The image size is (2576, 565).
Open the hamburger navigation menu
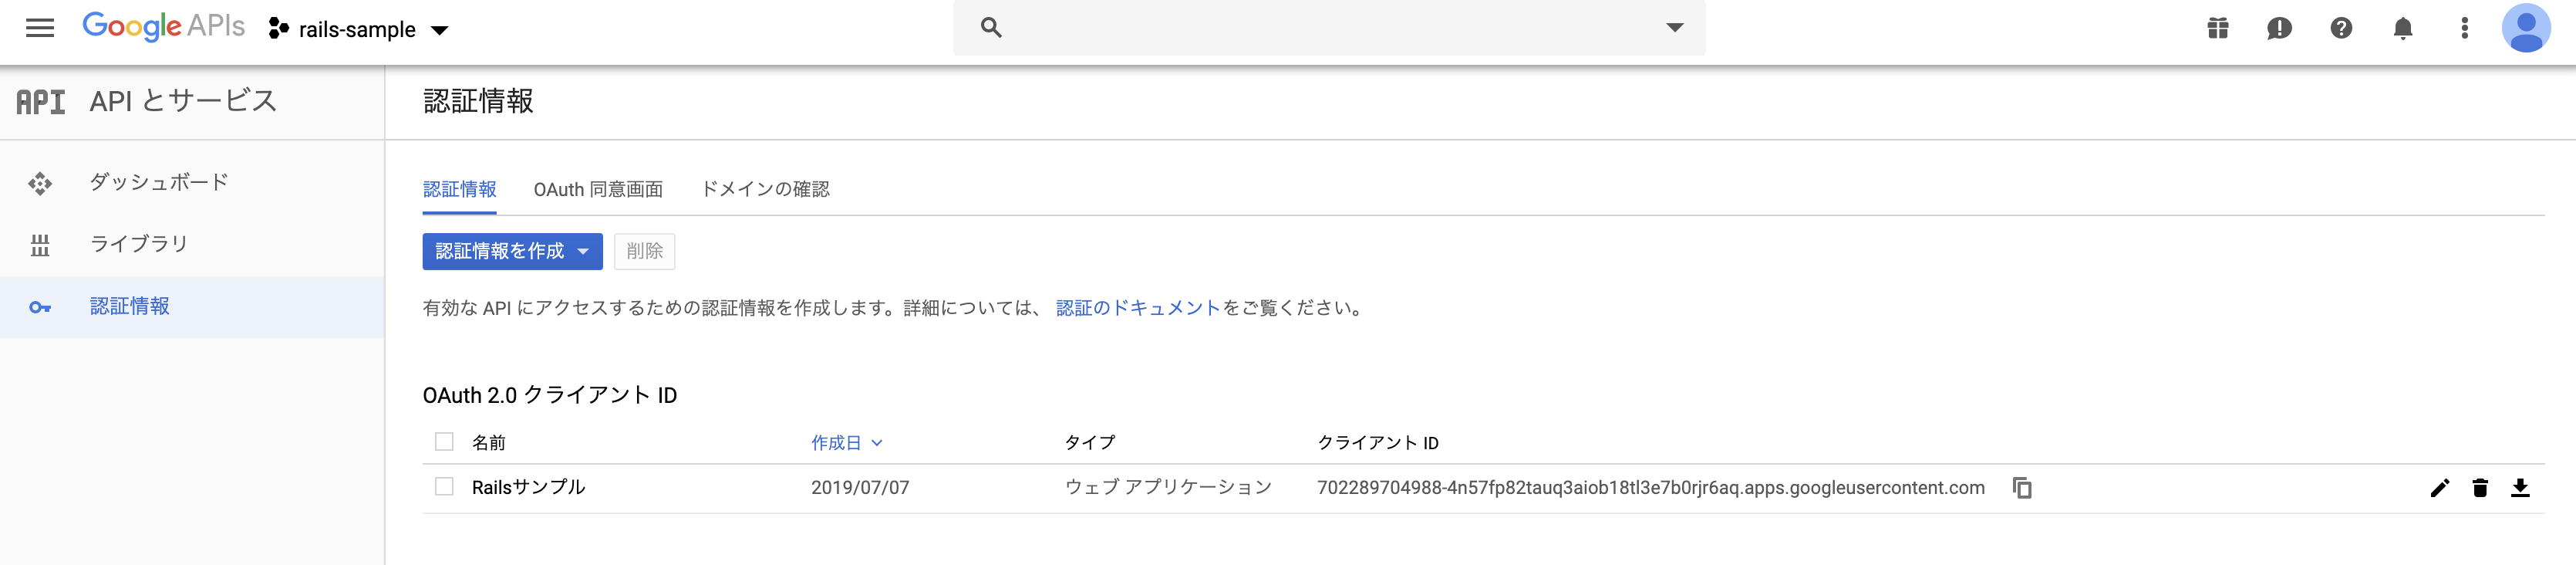pos(40,28)
